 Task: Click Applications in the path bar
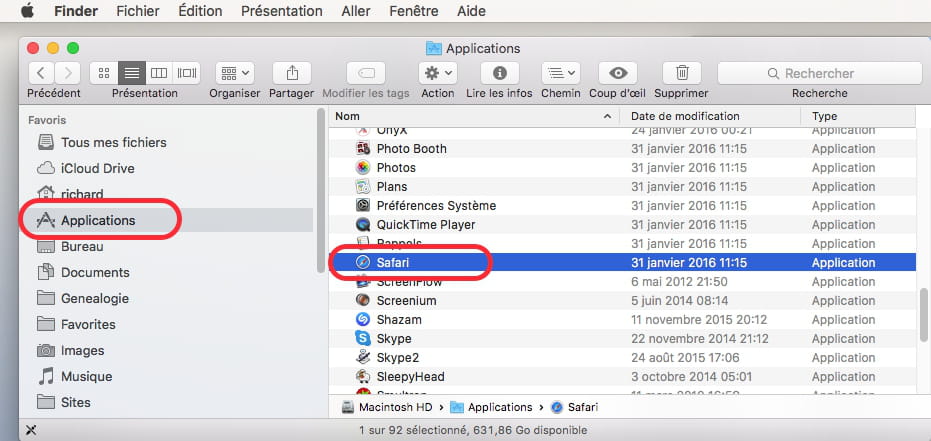(491, 407)
